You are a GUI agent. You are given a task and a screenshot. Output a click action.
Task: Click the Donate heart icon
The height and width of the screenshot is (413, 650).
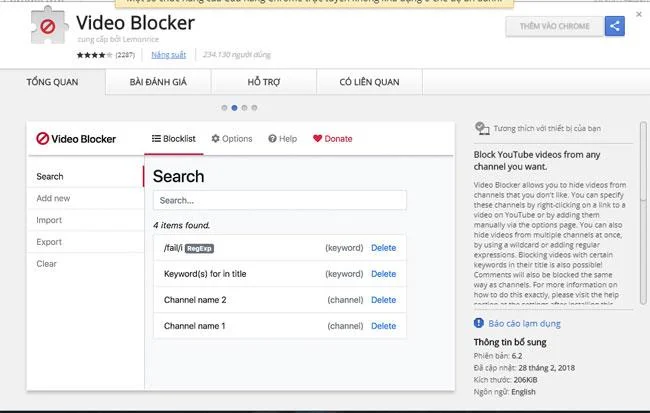pos(317,138)
